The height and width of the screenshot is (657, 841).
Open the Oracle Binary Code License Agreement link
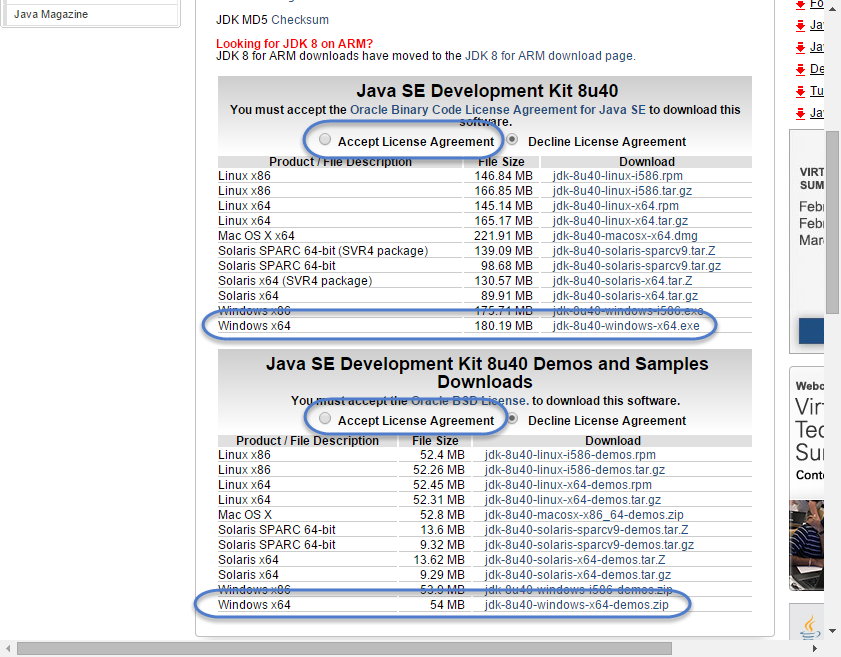click(x=498, y=109)
